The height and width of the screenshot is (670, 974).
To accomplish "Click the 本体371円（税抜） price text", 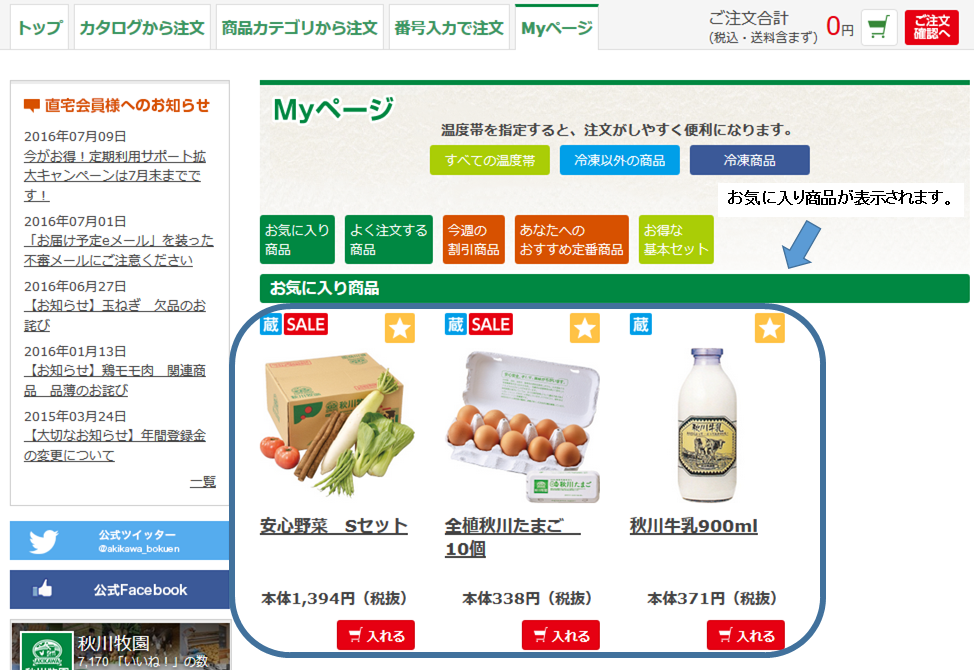I will pyautogui.click(x=712, y=599).
